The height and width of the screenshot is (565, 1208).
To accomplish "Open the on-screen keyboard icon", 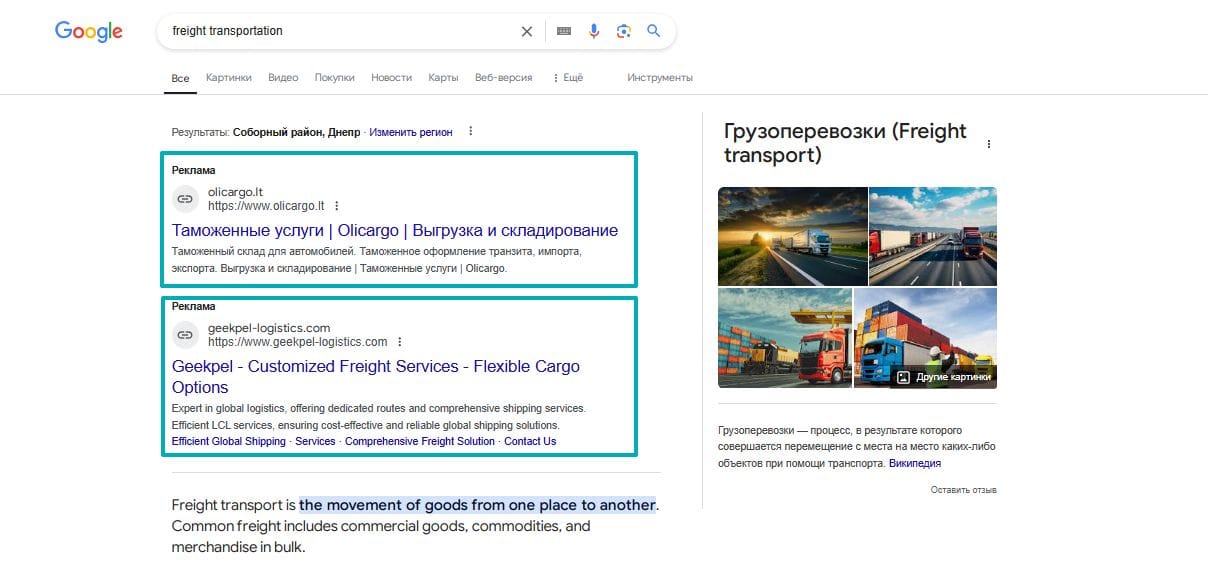I will [x=564, y=31].
